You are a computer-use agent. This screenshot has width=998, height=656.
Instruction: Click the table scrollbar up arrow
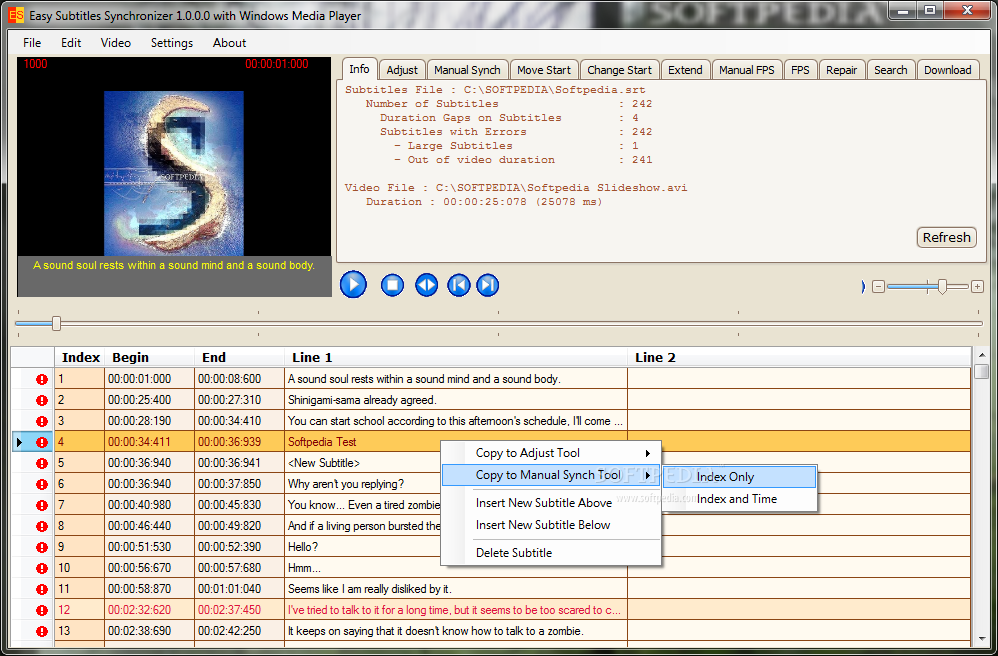point(981,355)
